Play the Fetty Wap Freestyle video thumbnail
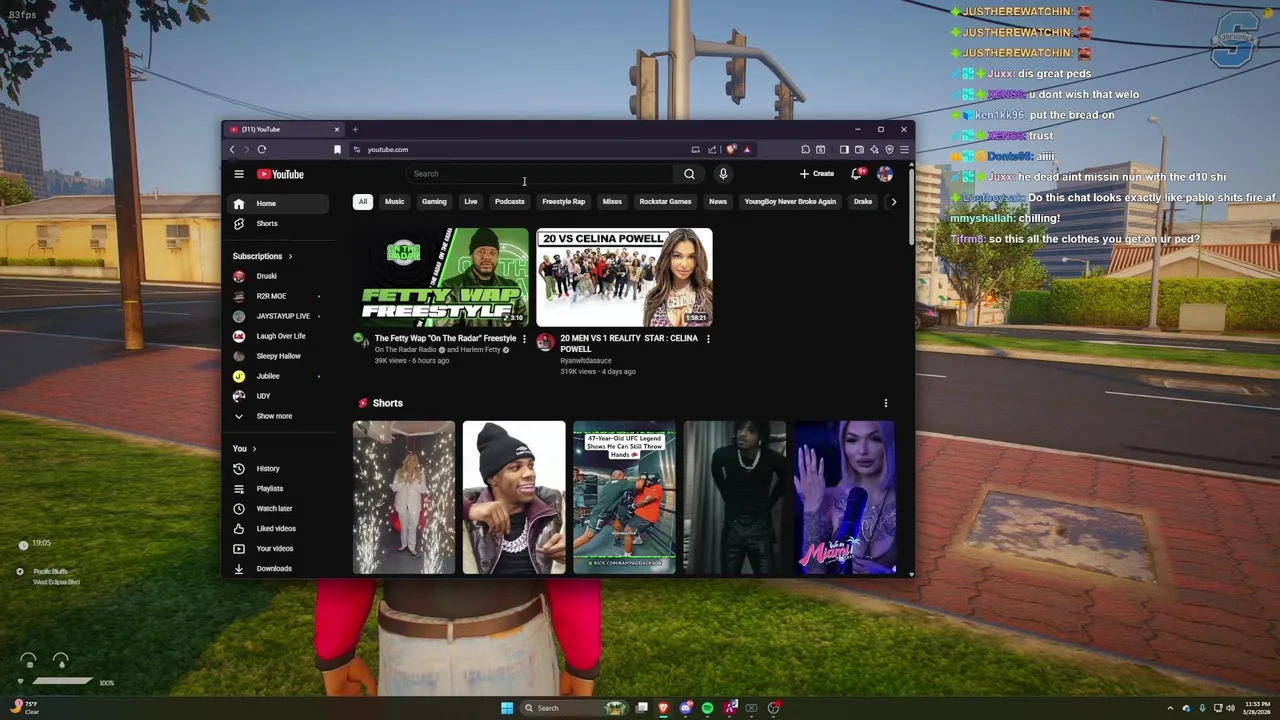The height and width of the screenshot is (720, 1280). pos(441,278)
